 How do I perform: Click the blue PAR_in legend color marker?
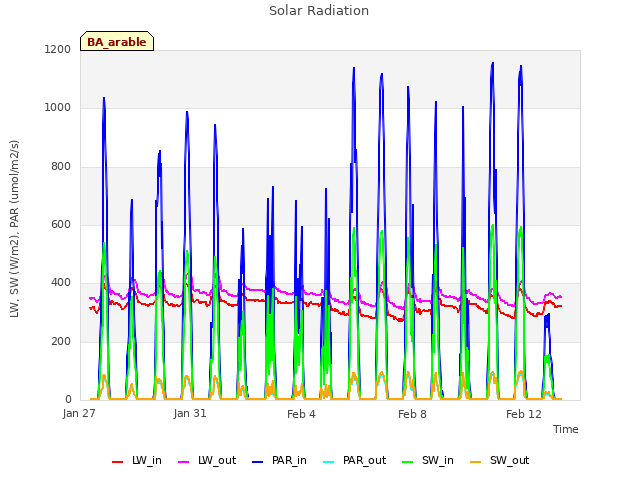(258, 462)
